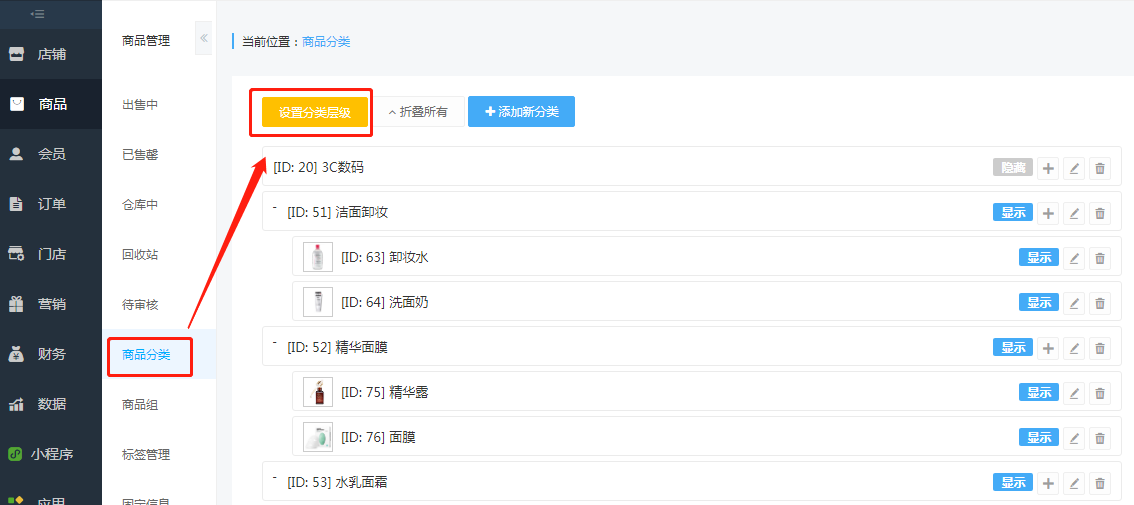This screenshot has width=1134, height=505.
Task: Click the 商品 shopping bag icon
Action: click(x=17, y=104)
